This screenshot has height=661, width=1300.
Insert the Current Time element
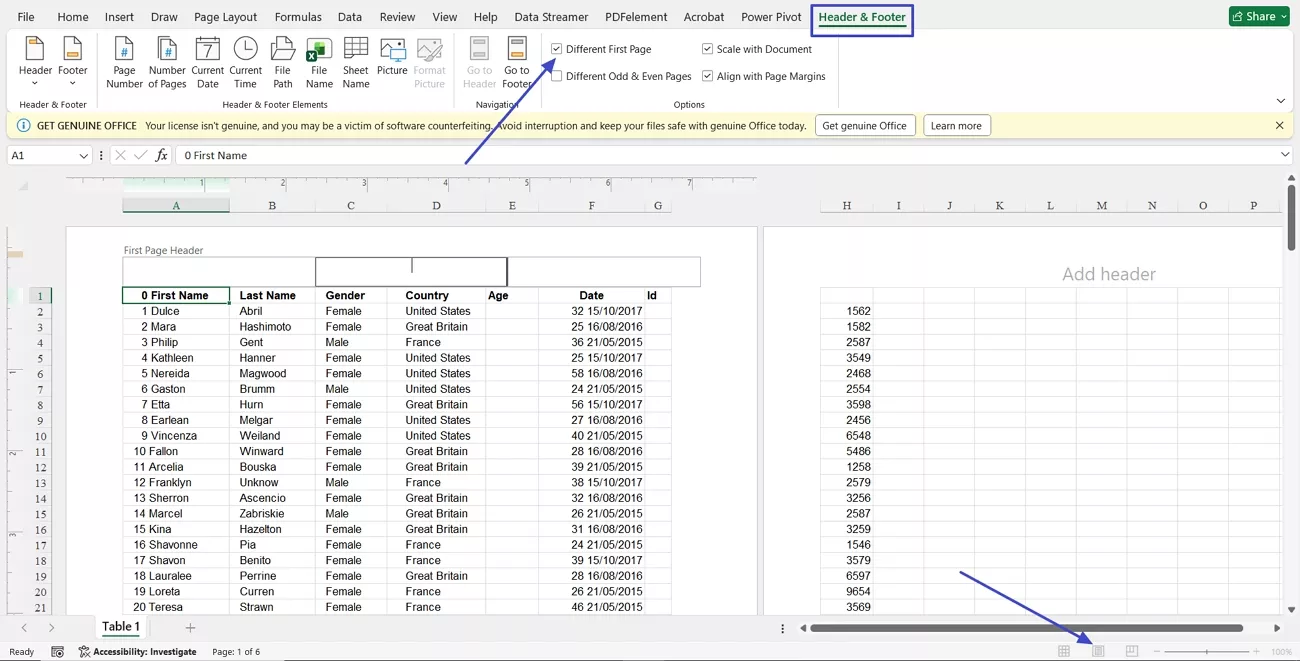[x=245, y=62]
